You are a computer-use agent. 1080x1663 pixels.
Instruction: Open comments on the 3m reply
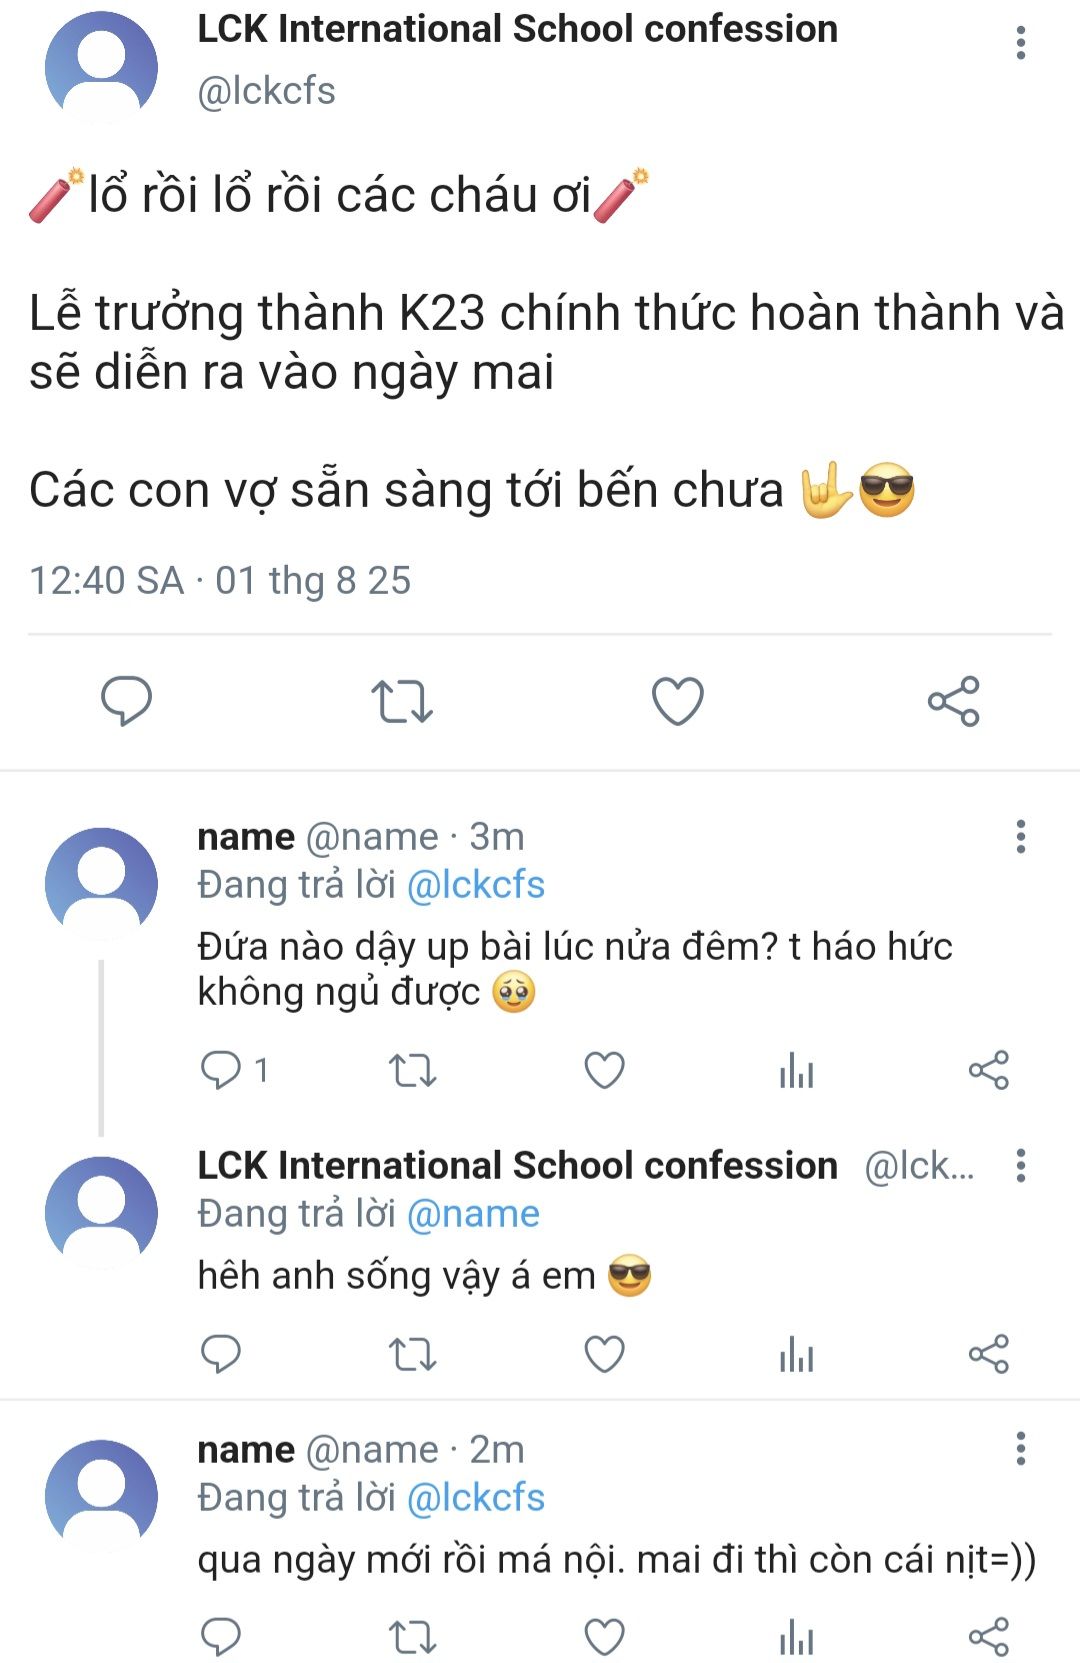221,1070
